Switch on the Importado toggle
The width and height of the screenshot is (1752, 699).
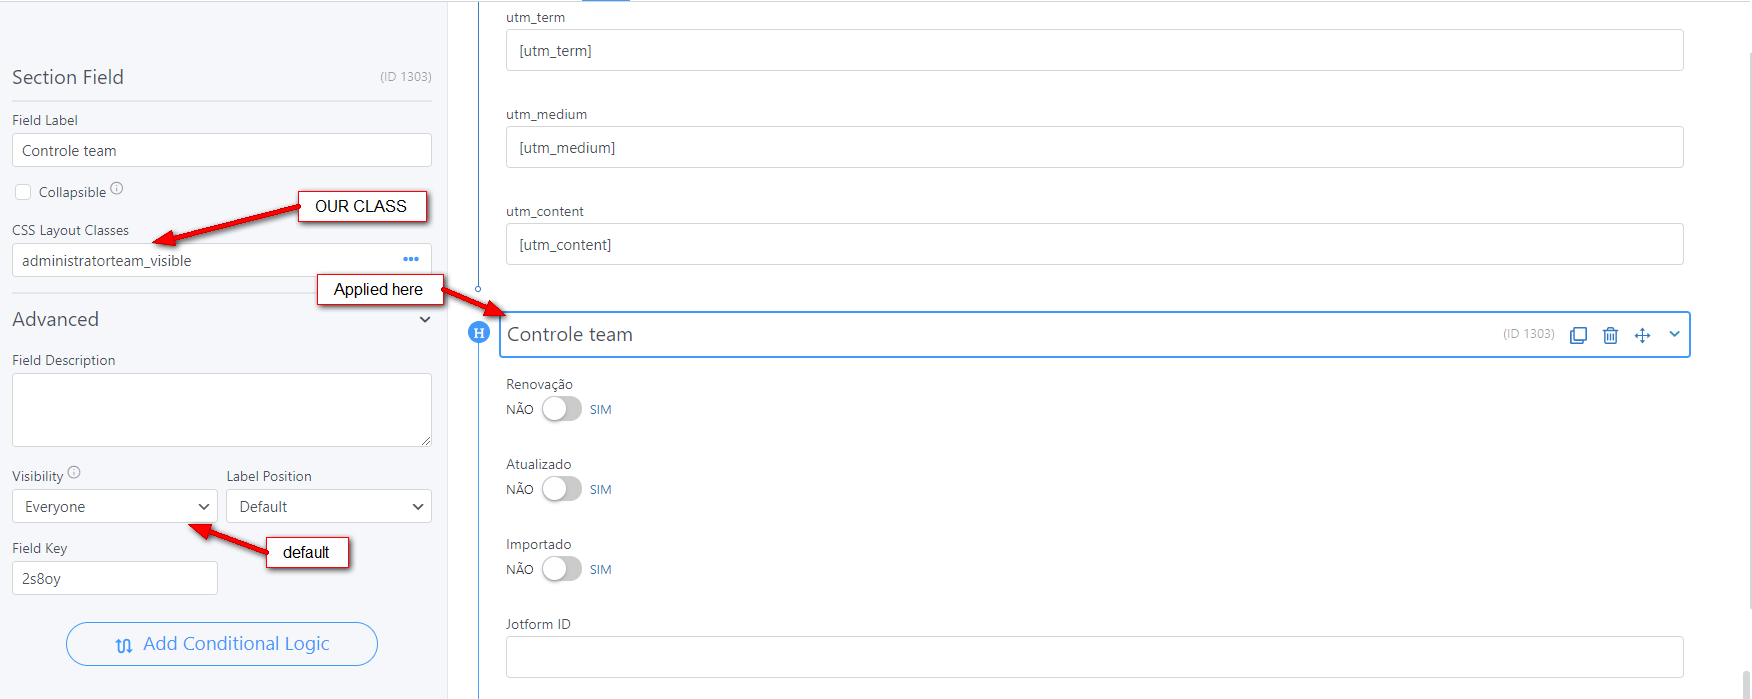click(x=561, y=569)
